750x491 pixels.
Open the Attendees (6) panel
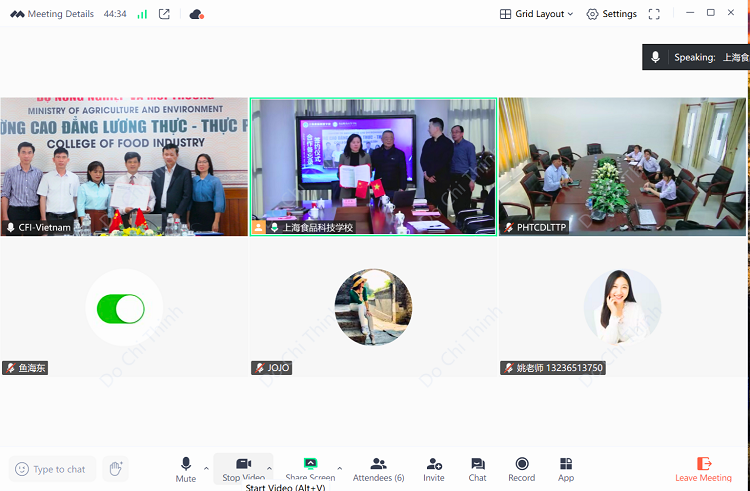tap(378, 468)
